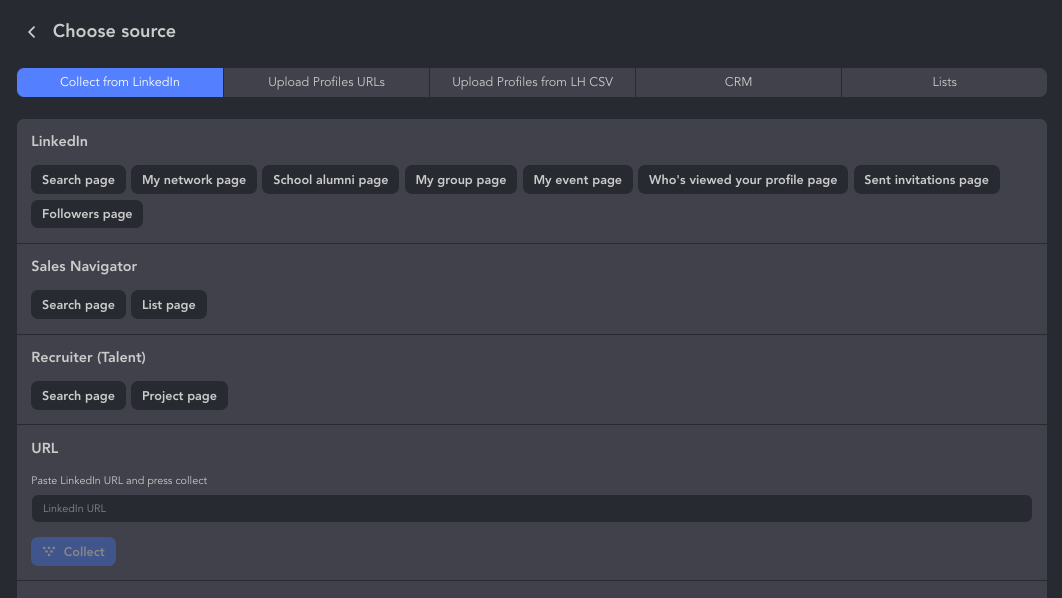
Task: Pick School alumni page source
Action: pyautogui.click(x=330, y=180)
